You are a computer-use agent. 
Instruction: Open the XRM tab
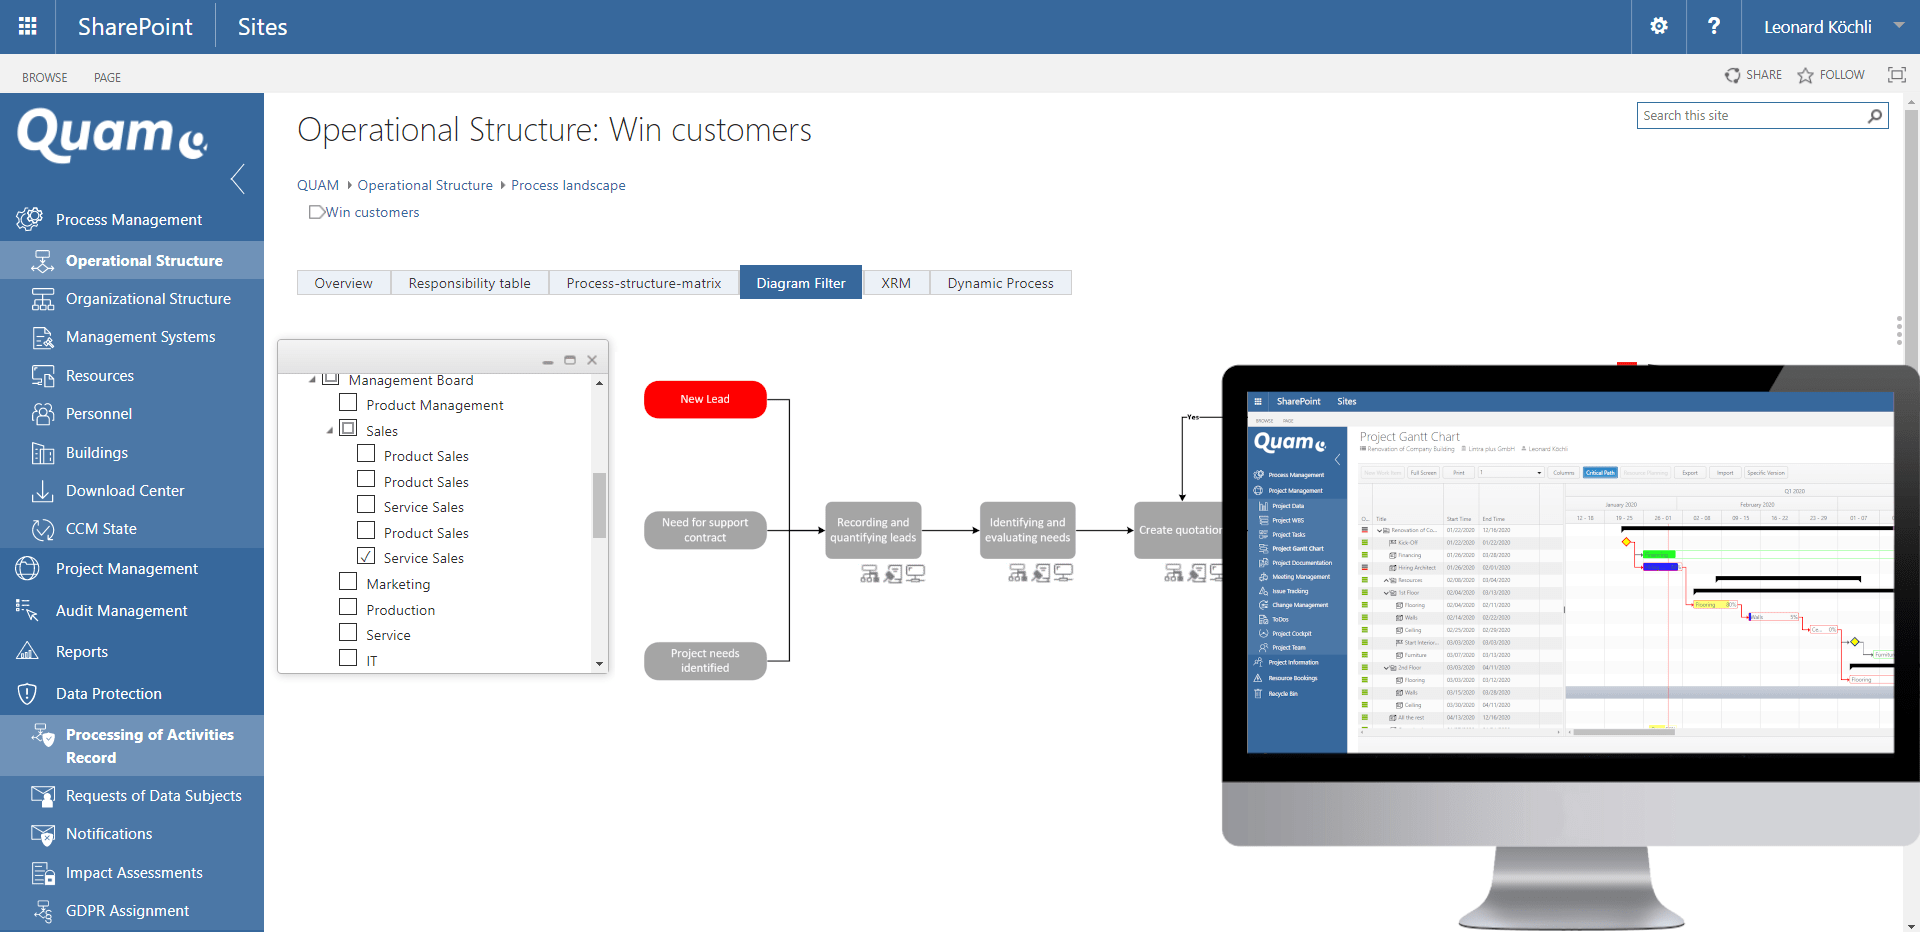[896, 283]
